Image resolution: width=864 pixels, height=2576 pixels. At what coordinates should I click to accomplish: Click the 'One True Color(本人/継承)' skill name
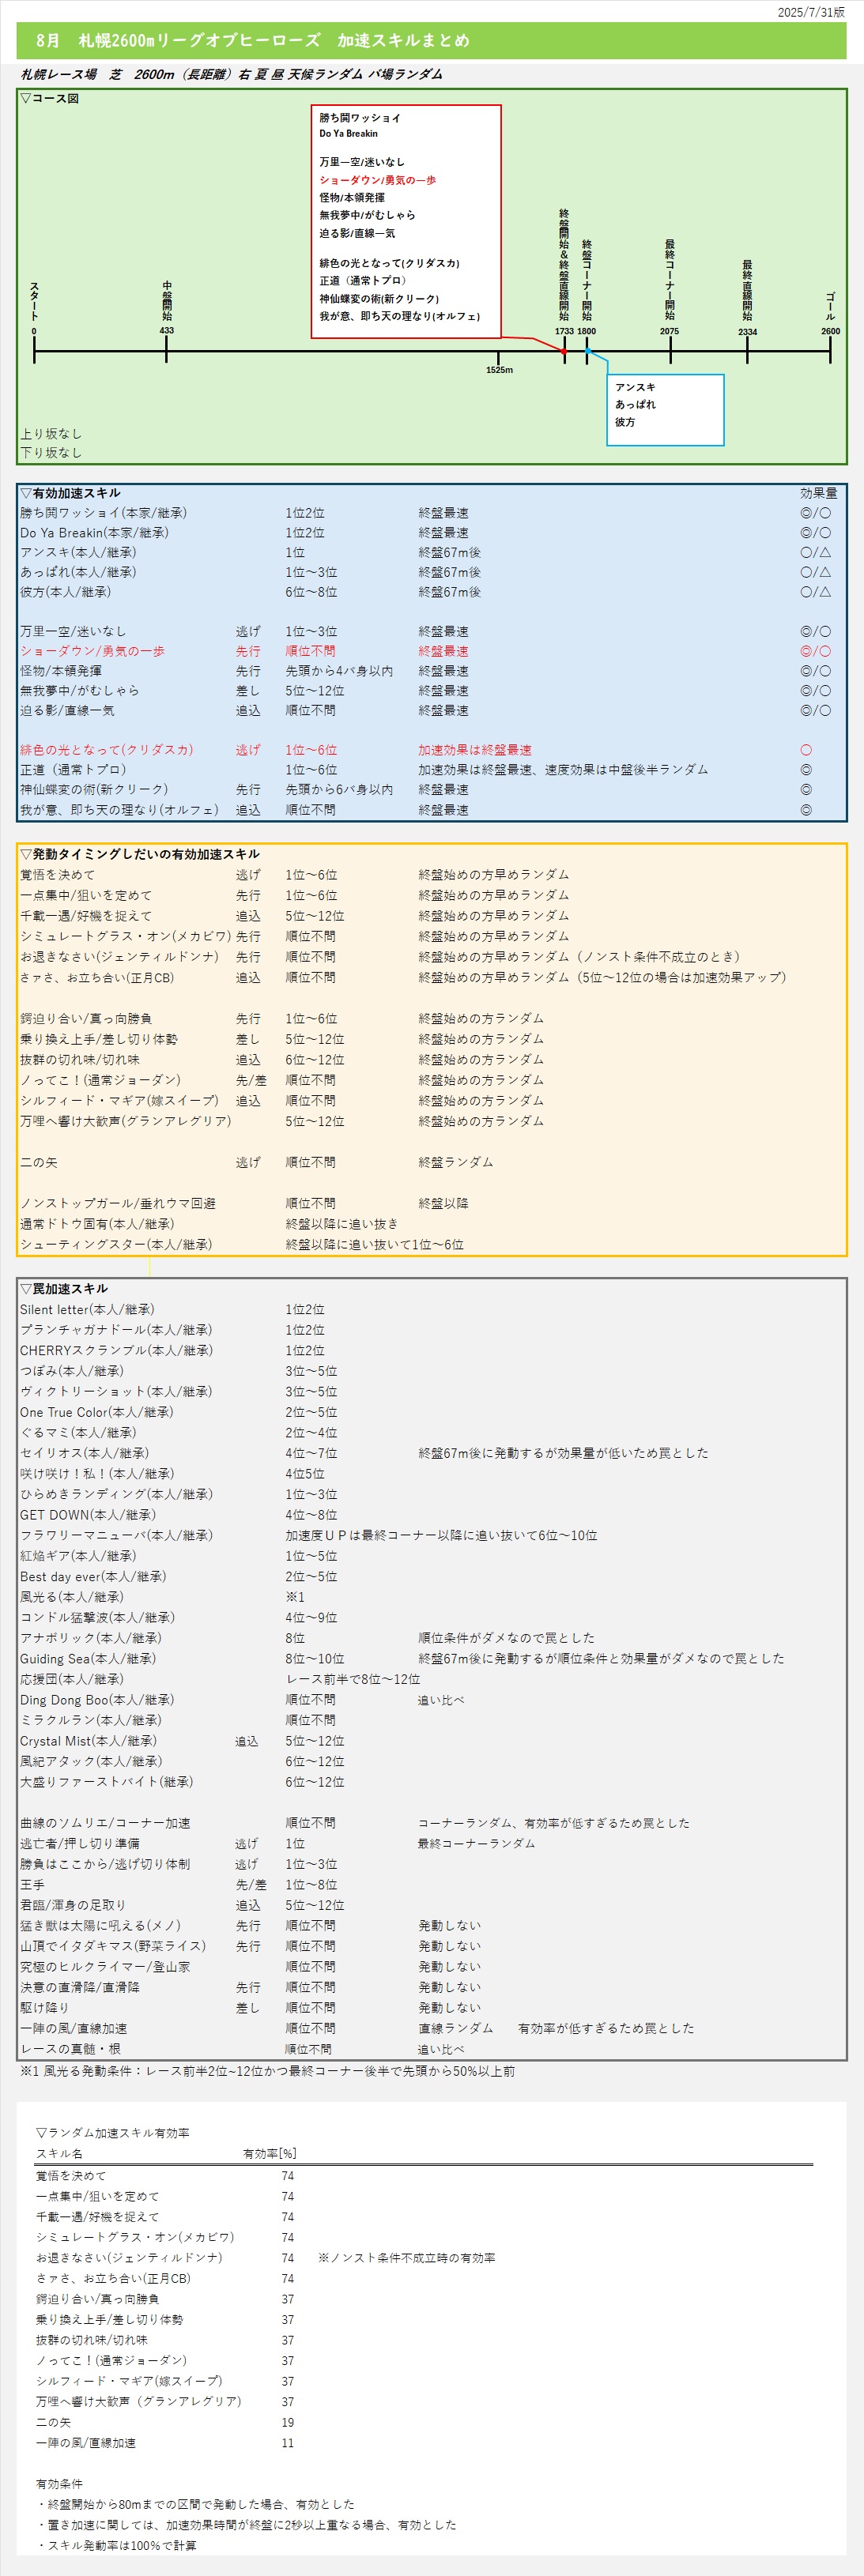pyautogui.click(x=97, y=1413)
